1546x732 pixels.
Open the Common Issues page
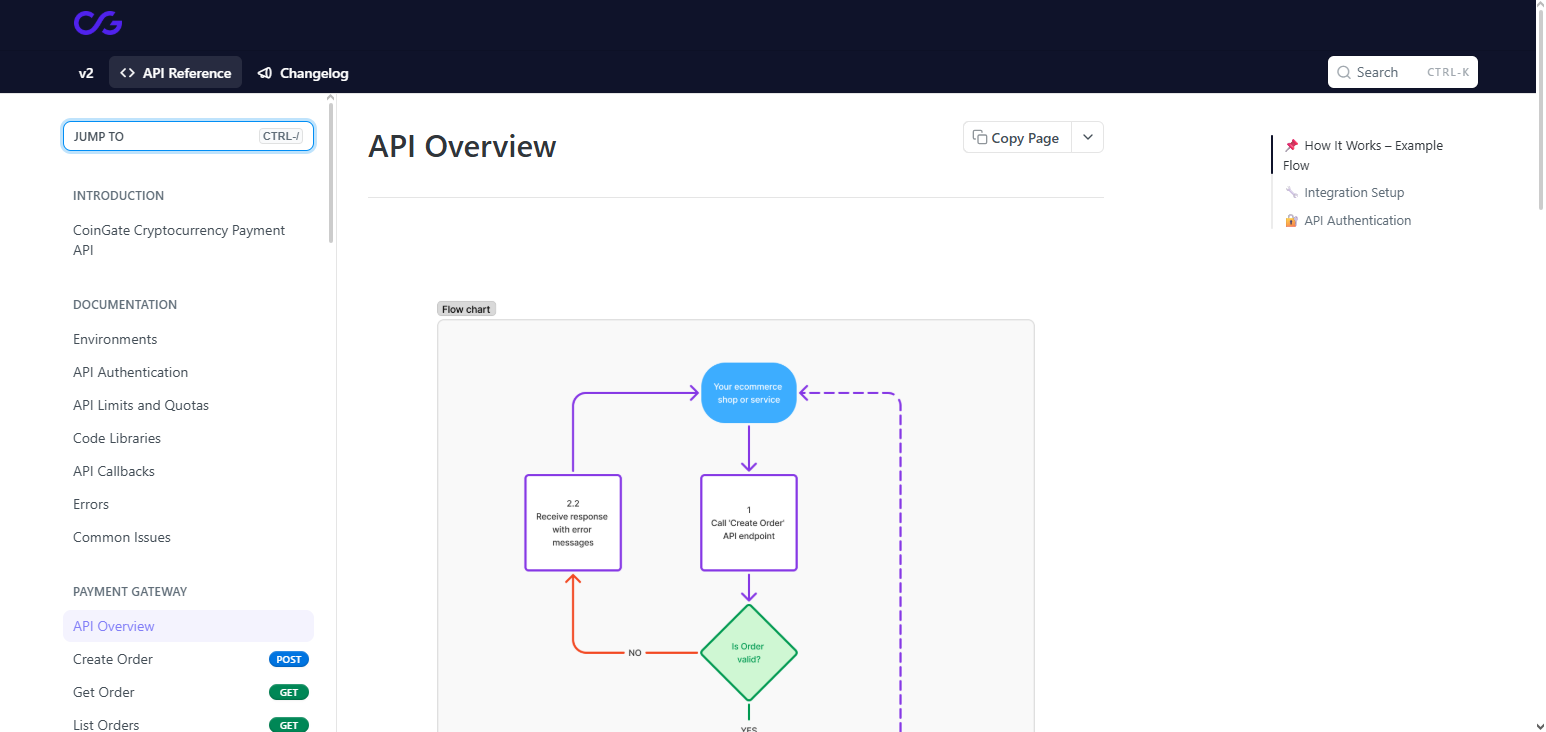coord(188,537)
